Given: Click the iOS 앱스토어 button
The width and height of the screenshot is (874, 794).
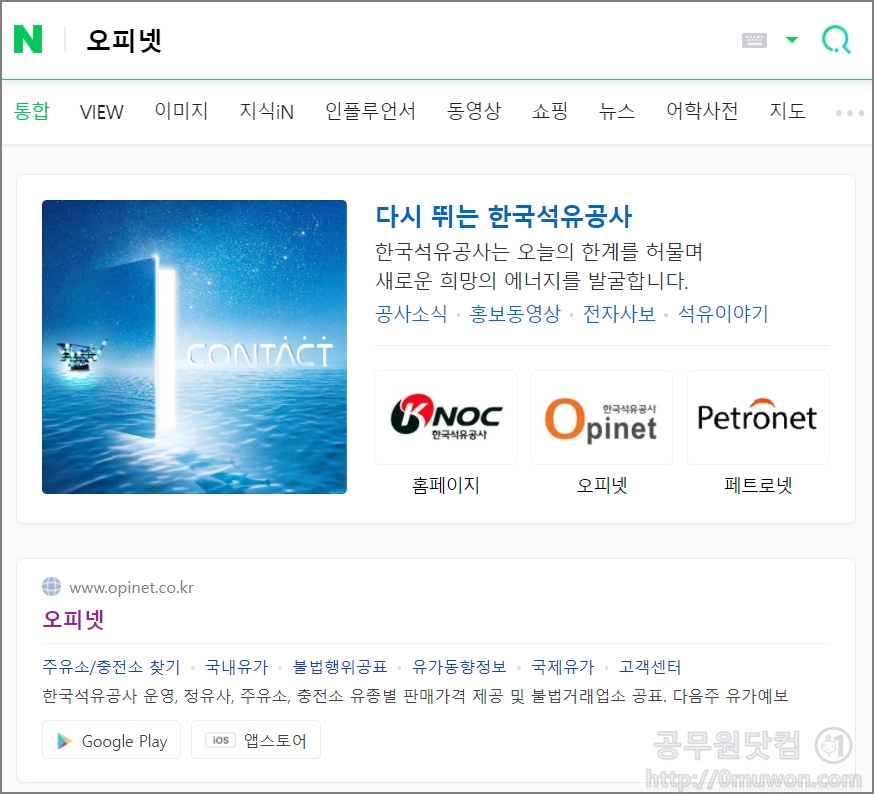Looking at the screenshot, I should tap(256, 740).
